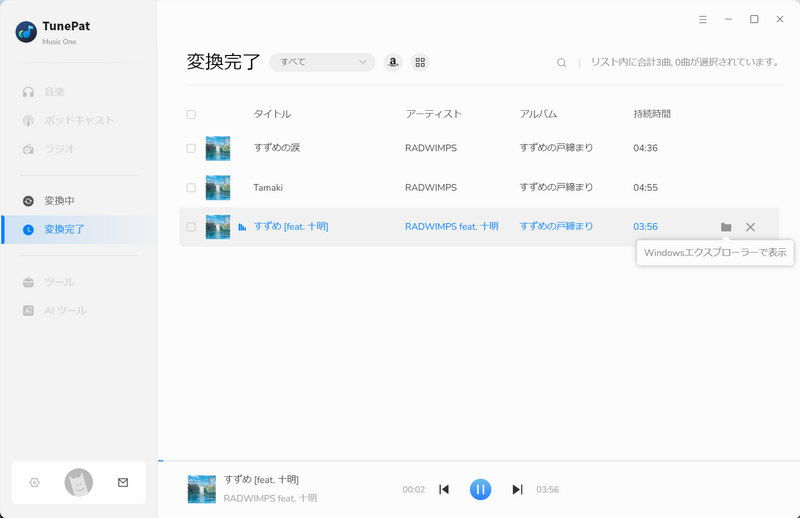Click the Tamaki row album すずめの戸締まり
The image size is (800, 518).
556,188
